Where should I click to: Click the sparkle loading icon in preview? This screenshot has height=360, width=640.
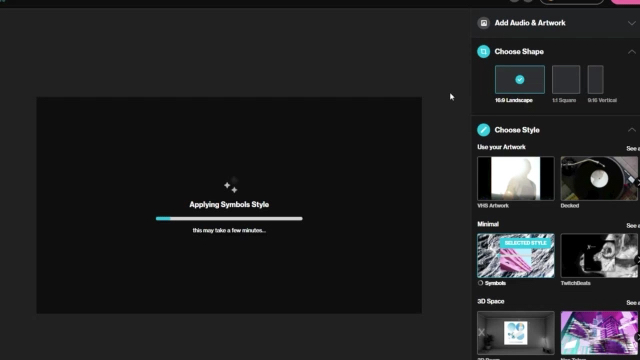pos(231,186)
